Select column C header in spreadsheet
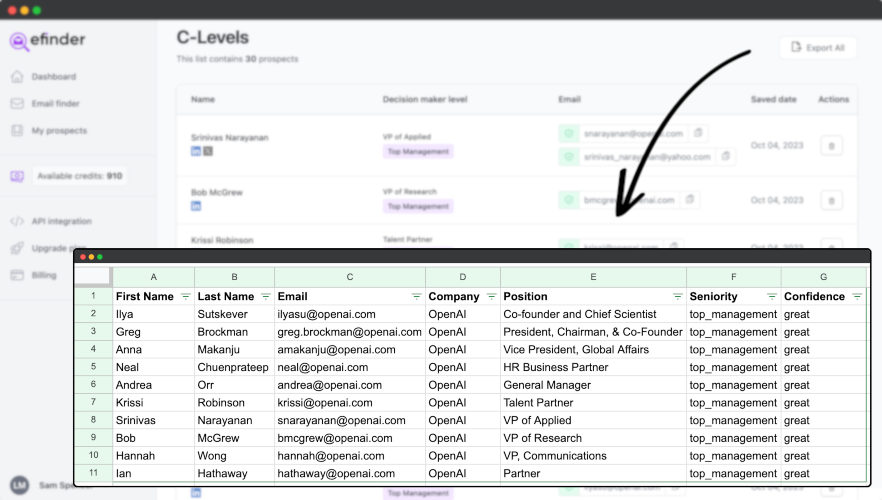882x500 pixels. [x=350, y=277]
